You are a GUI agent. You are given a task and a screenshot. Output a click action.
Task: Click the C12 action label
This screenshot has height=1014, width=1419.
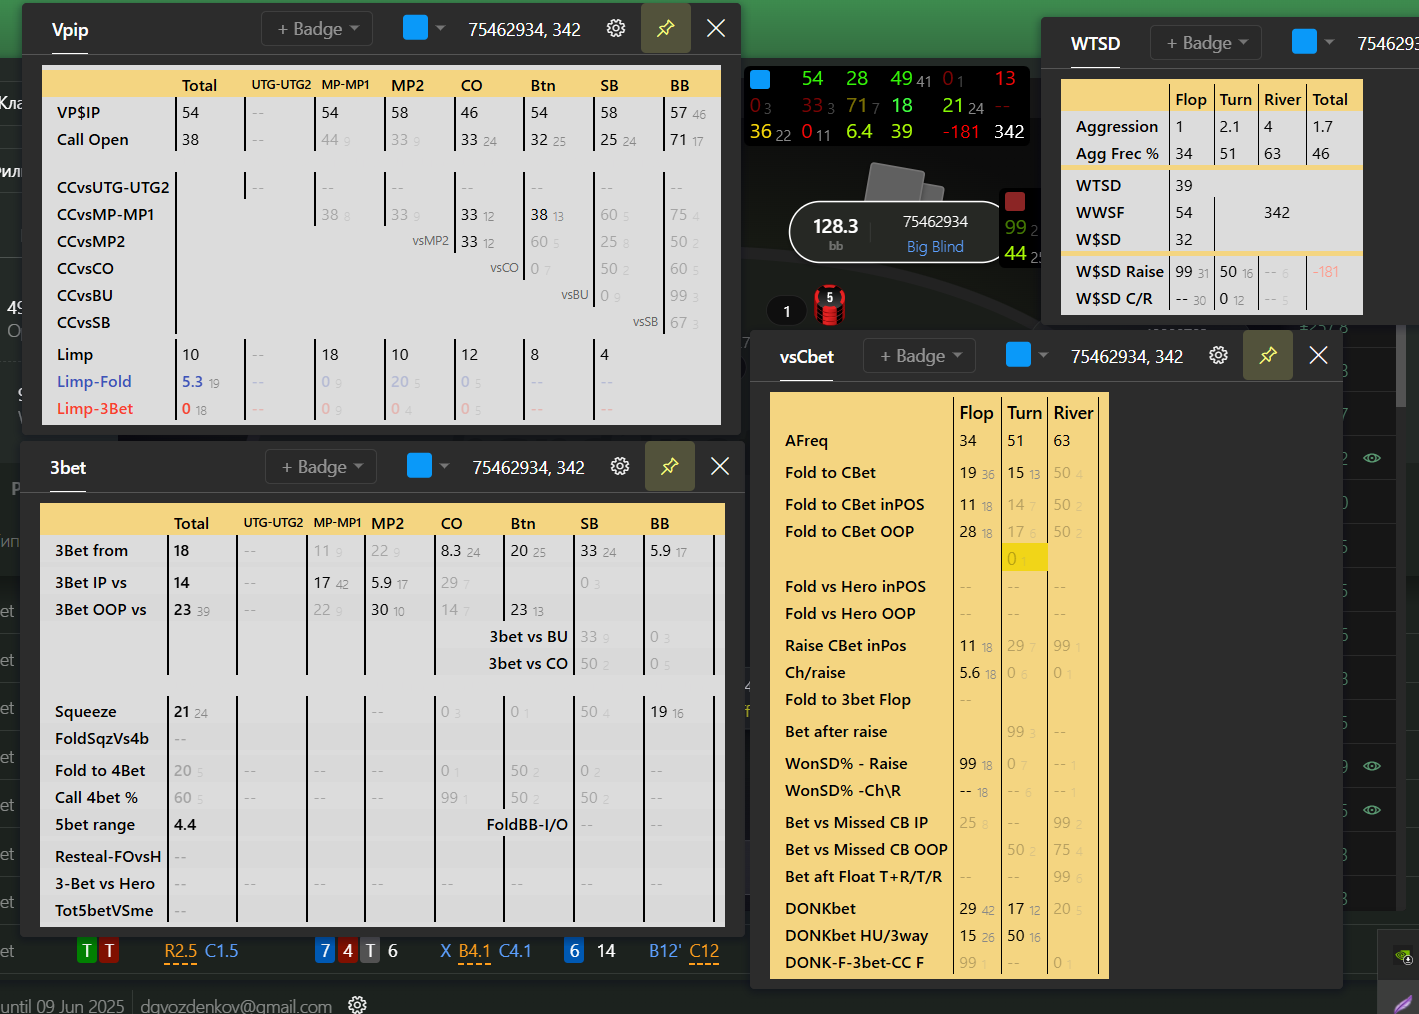704,951
